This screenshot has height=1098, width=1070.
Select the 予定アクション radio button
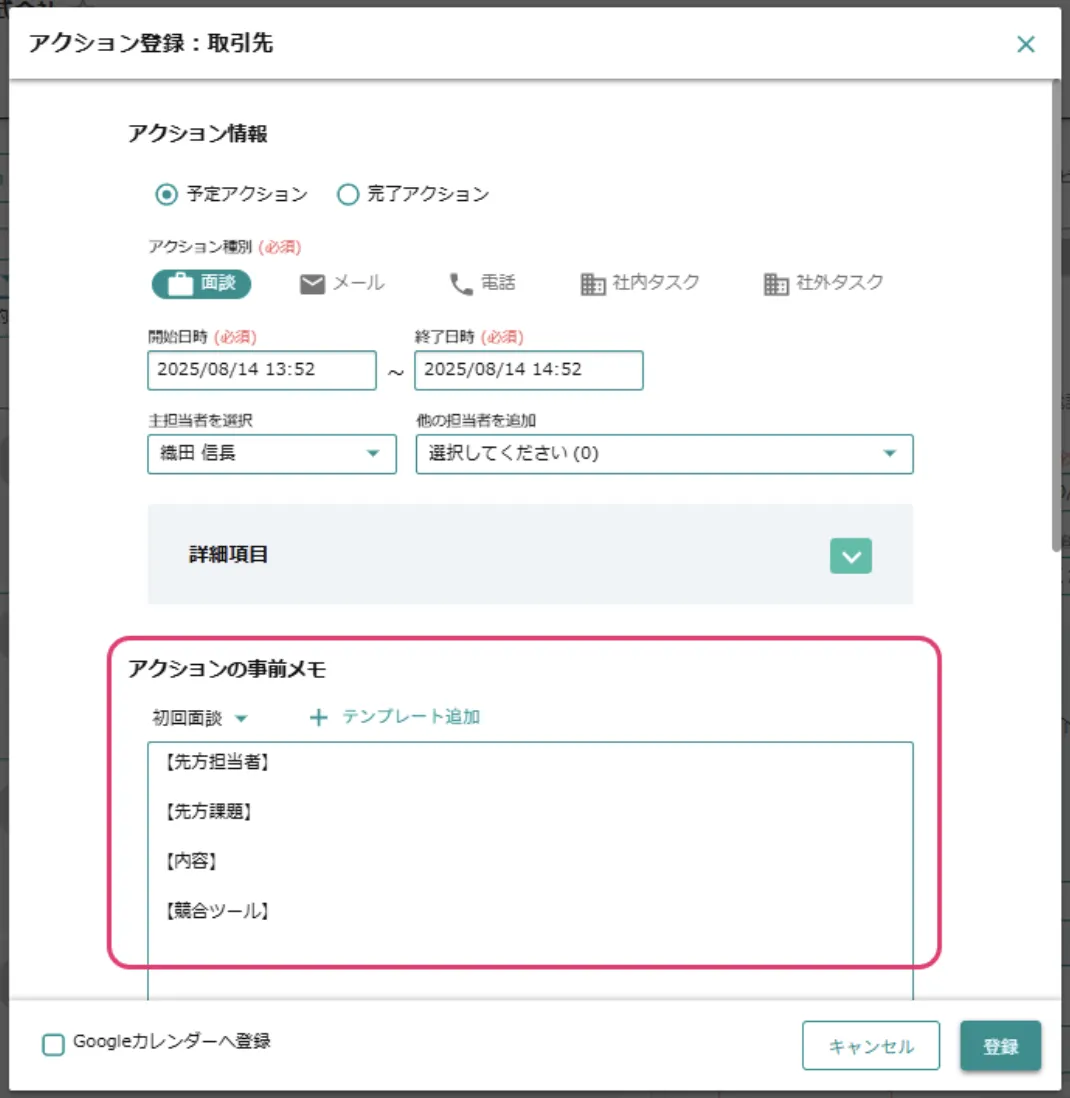[x=166, y=195]
